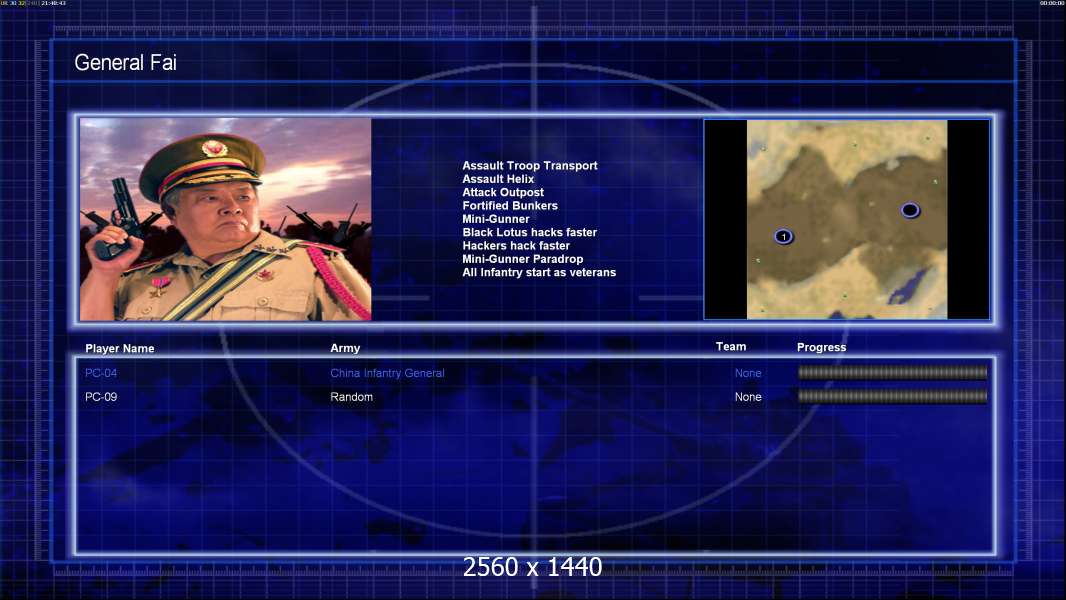The image size is (1066, 600).
Task: Click 'Assault Troop Transport' in the ability list
Action: pos(530,165)
